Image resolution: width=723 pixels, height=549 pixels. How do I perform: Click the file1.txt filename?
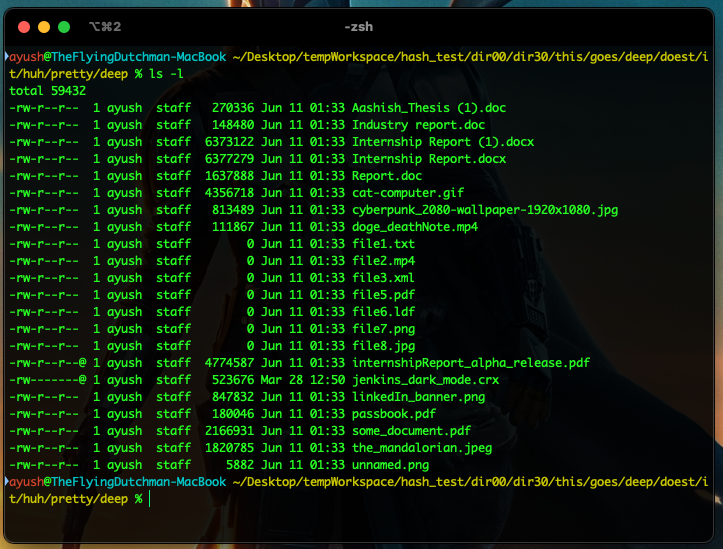(x=383, y=244)
